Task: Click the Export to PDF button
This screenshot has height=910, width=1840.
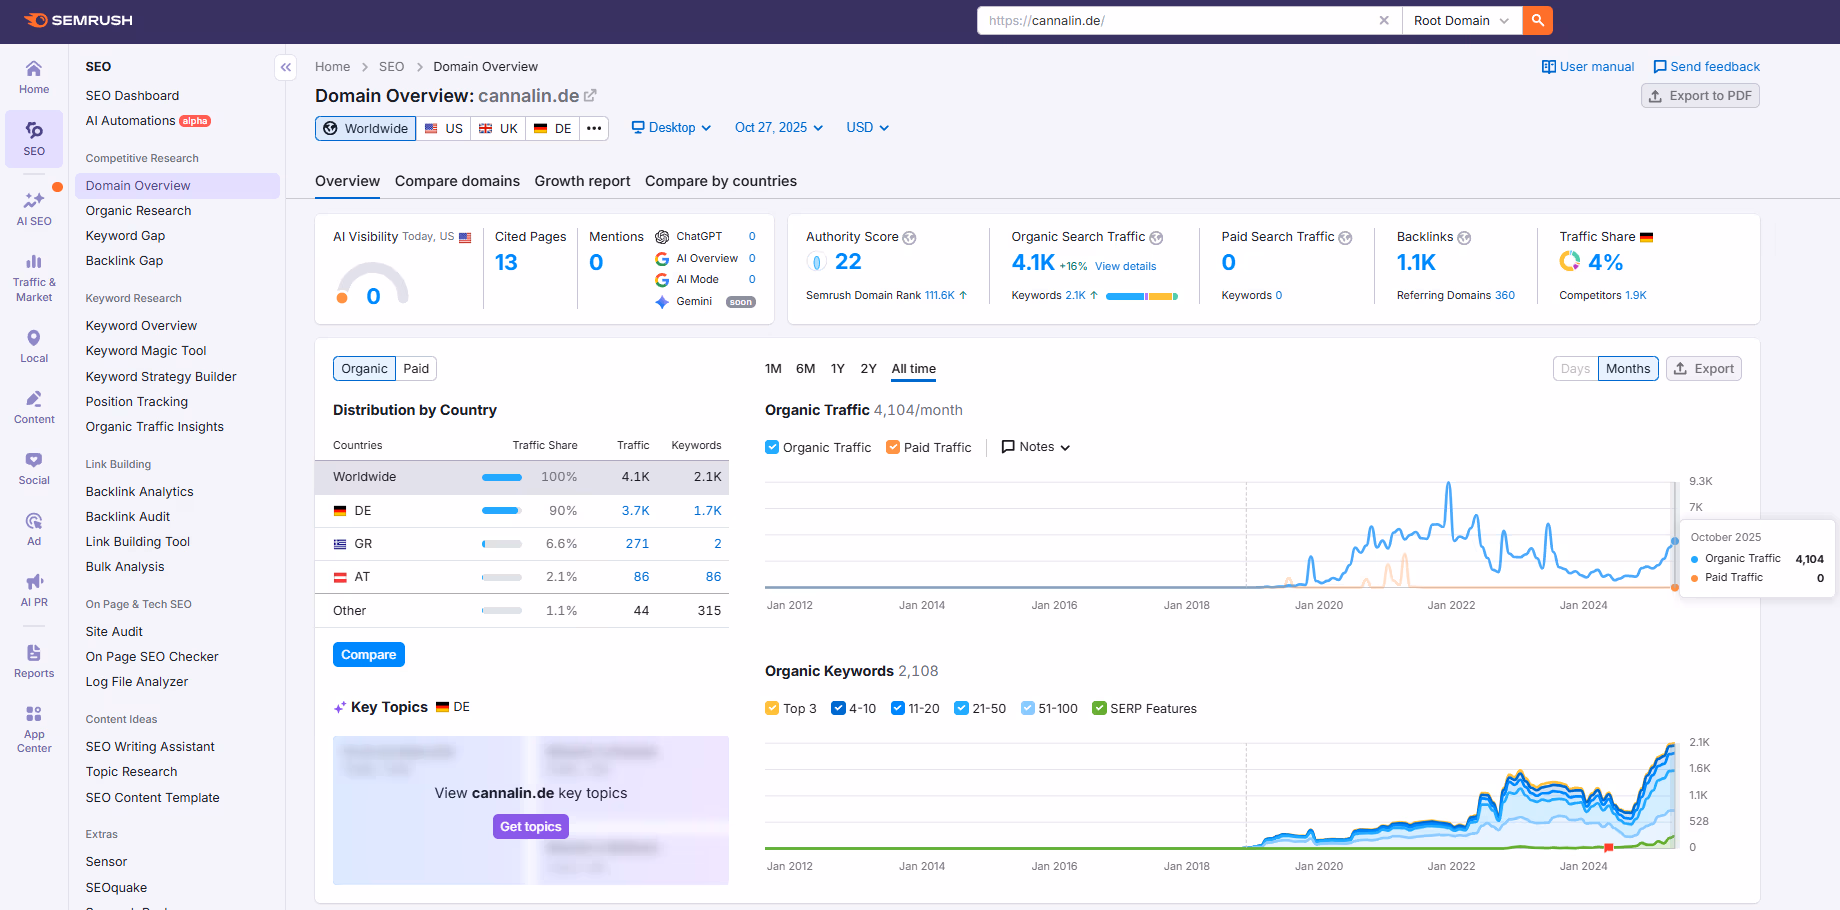Action: click(x=1700, y=96)
